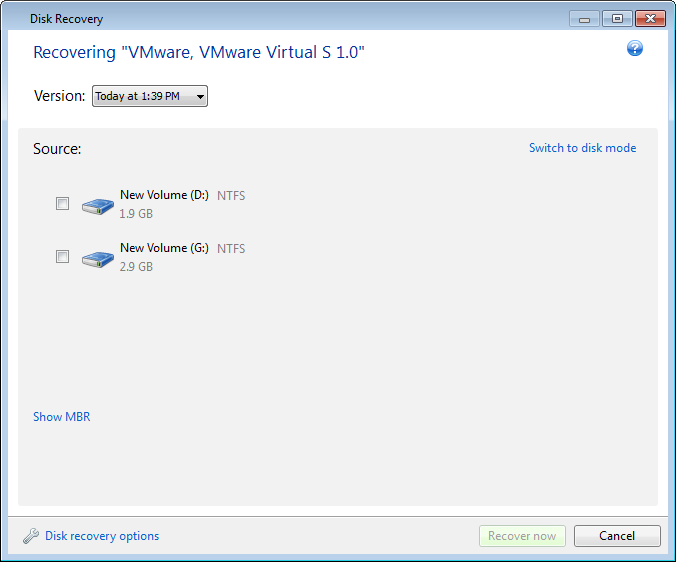Select the New Volume (G:) label

164,248
